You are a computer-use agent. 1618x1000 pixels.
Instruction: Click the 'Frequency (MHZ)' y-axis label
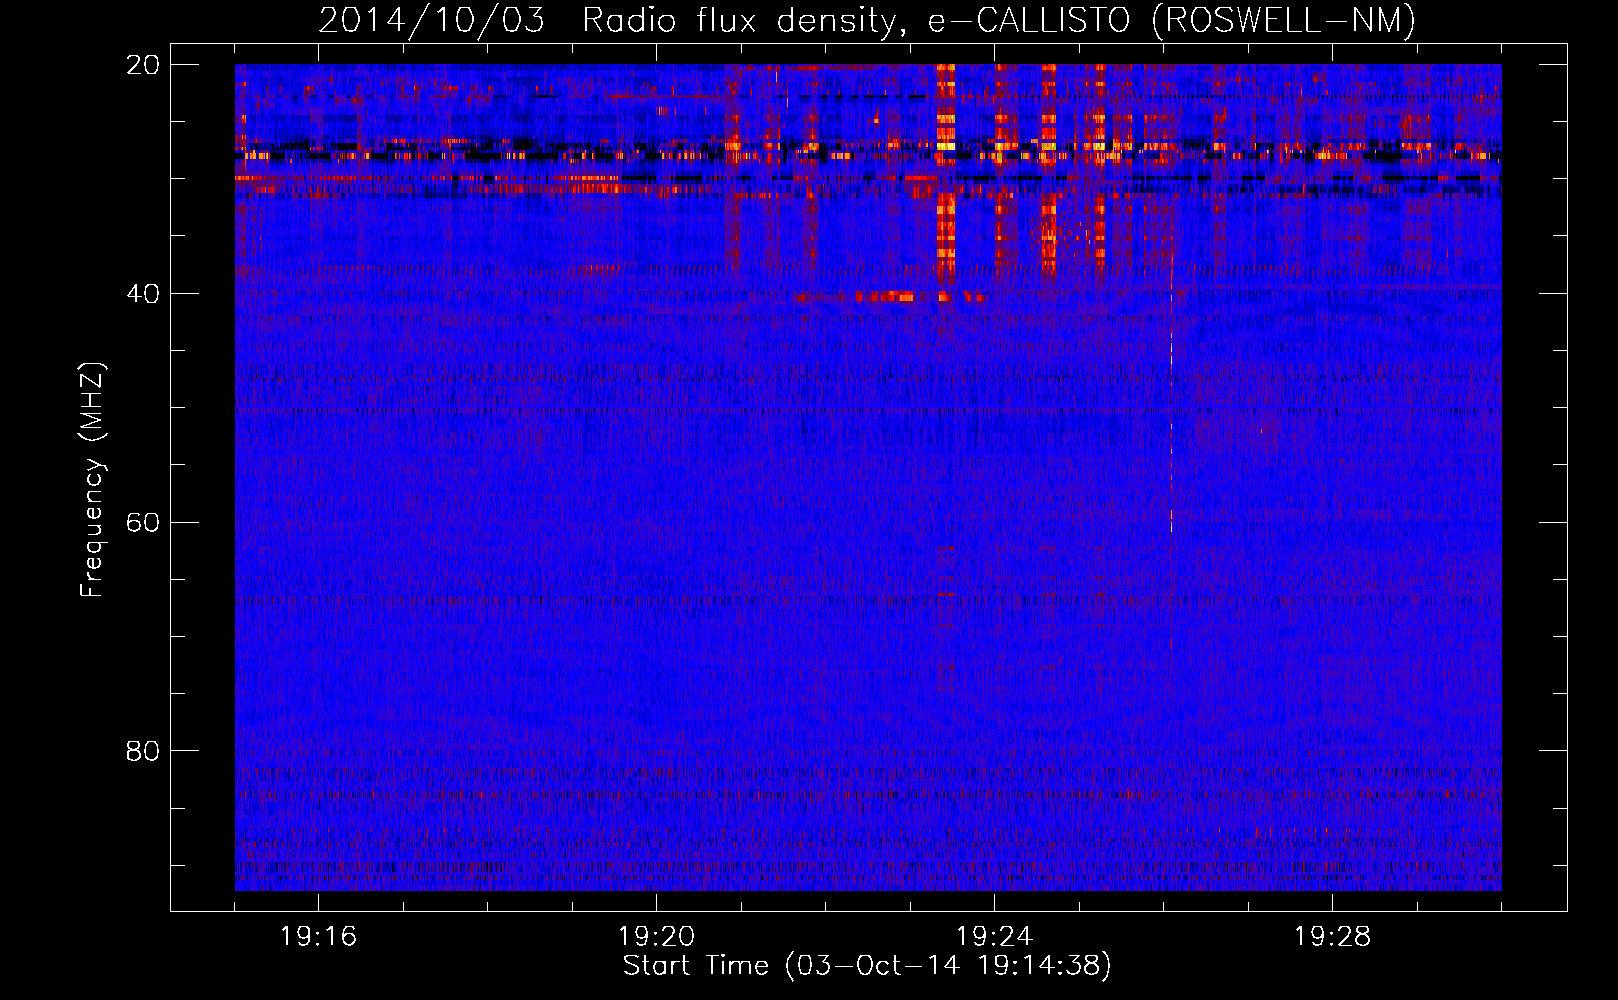92,480
